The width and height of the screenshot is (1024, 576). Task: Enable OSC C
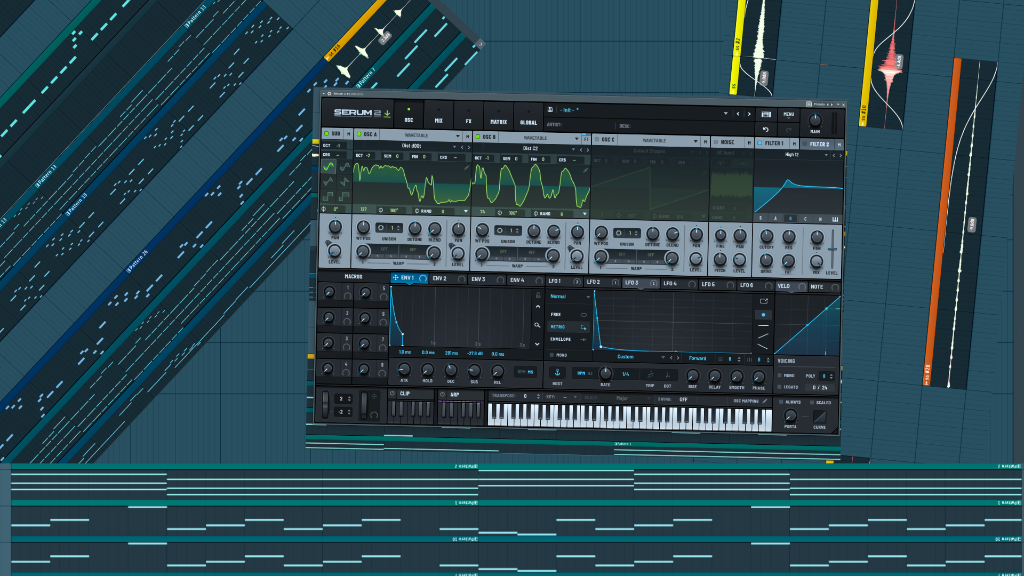(x=596, y=139)
